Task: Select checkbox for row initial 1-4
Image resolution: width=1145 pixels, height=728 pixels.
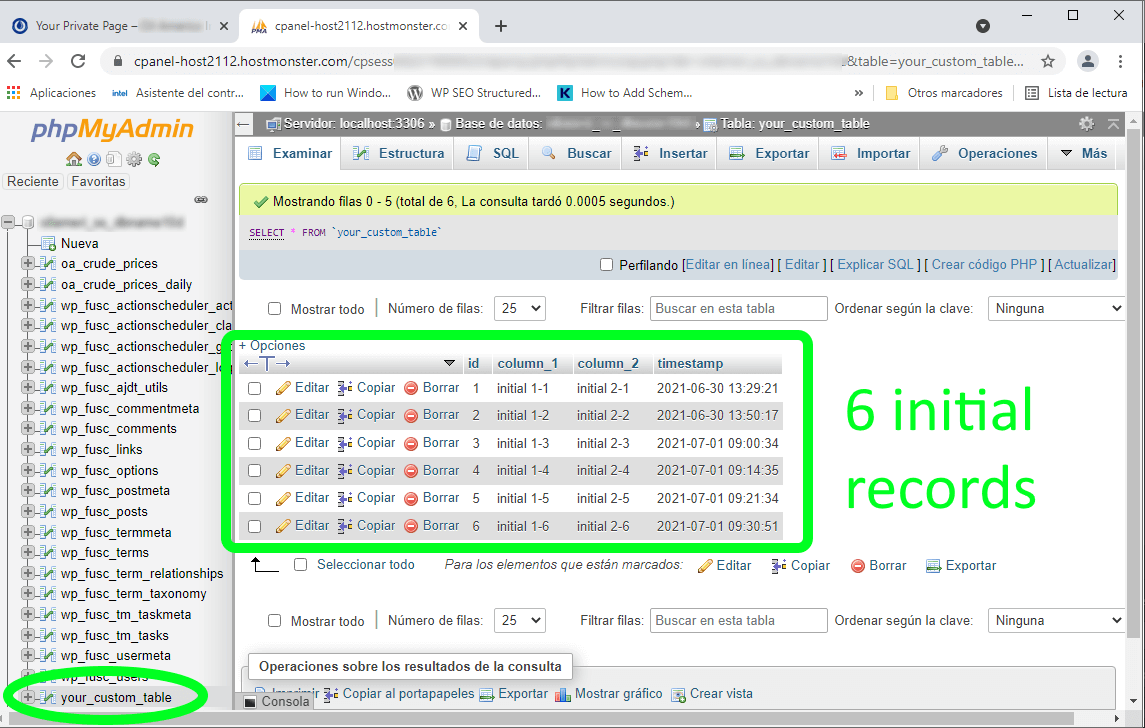Action: (254, 471)
